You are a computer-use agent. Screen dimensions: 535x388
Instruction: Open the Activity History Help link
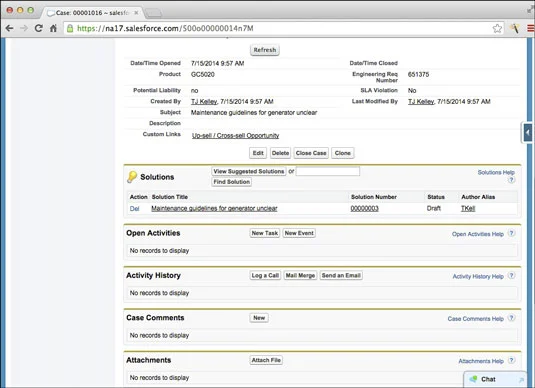click(478, 276)
